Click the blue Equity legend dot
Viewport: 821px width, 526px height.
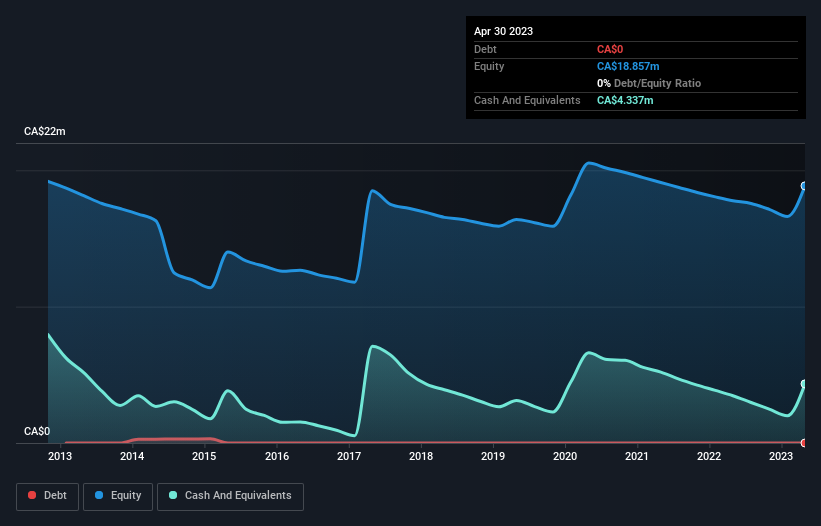[x=99, y=495]
